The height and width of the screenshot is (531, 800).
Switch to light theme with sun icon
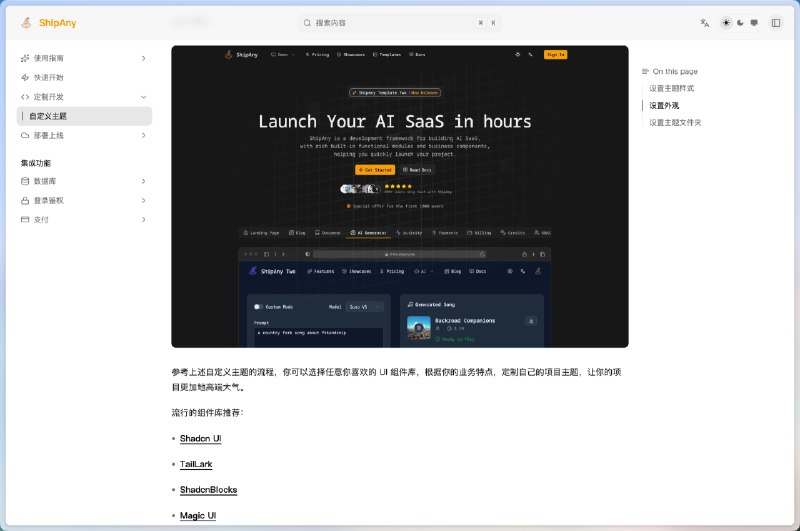click(726, 22)
